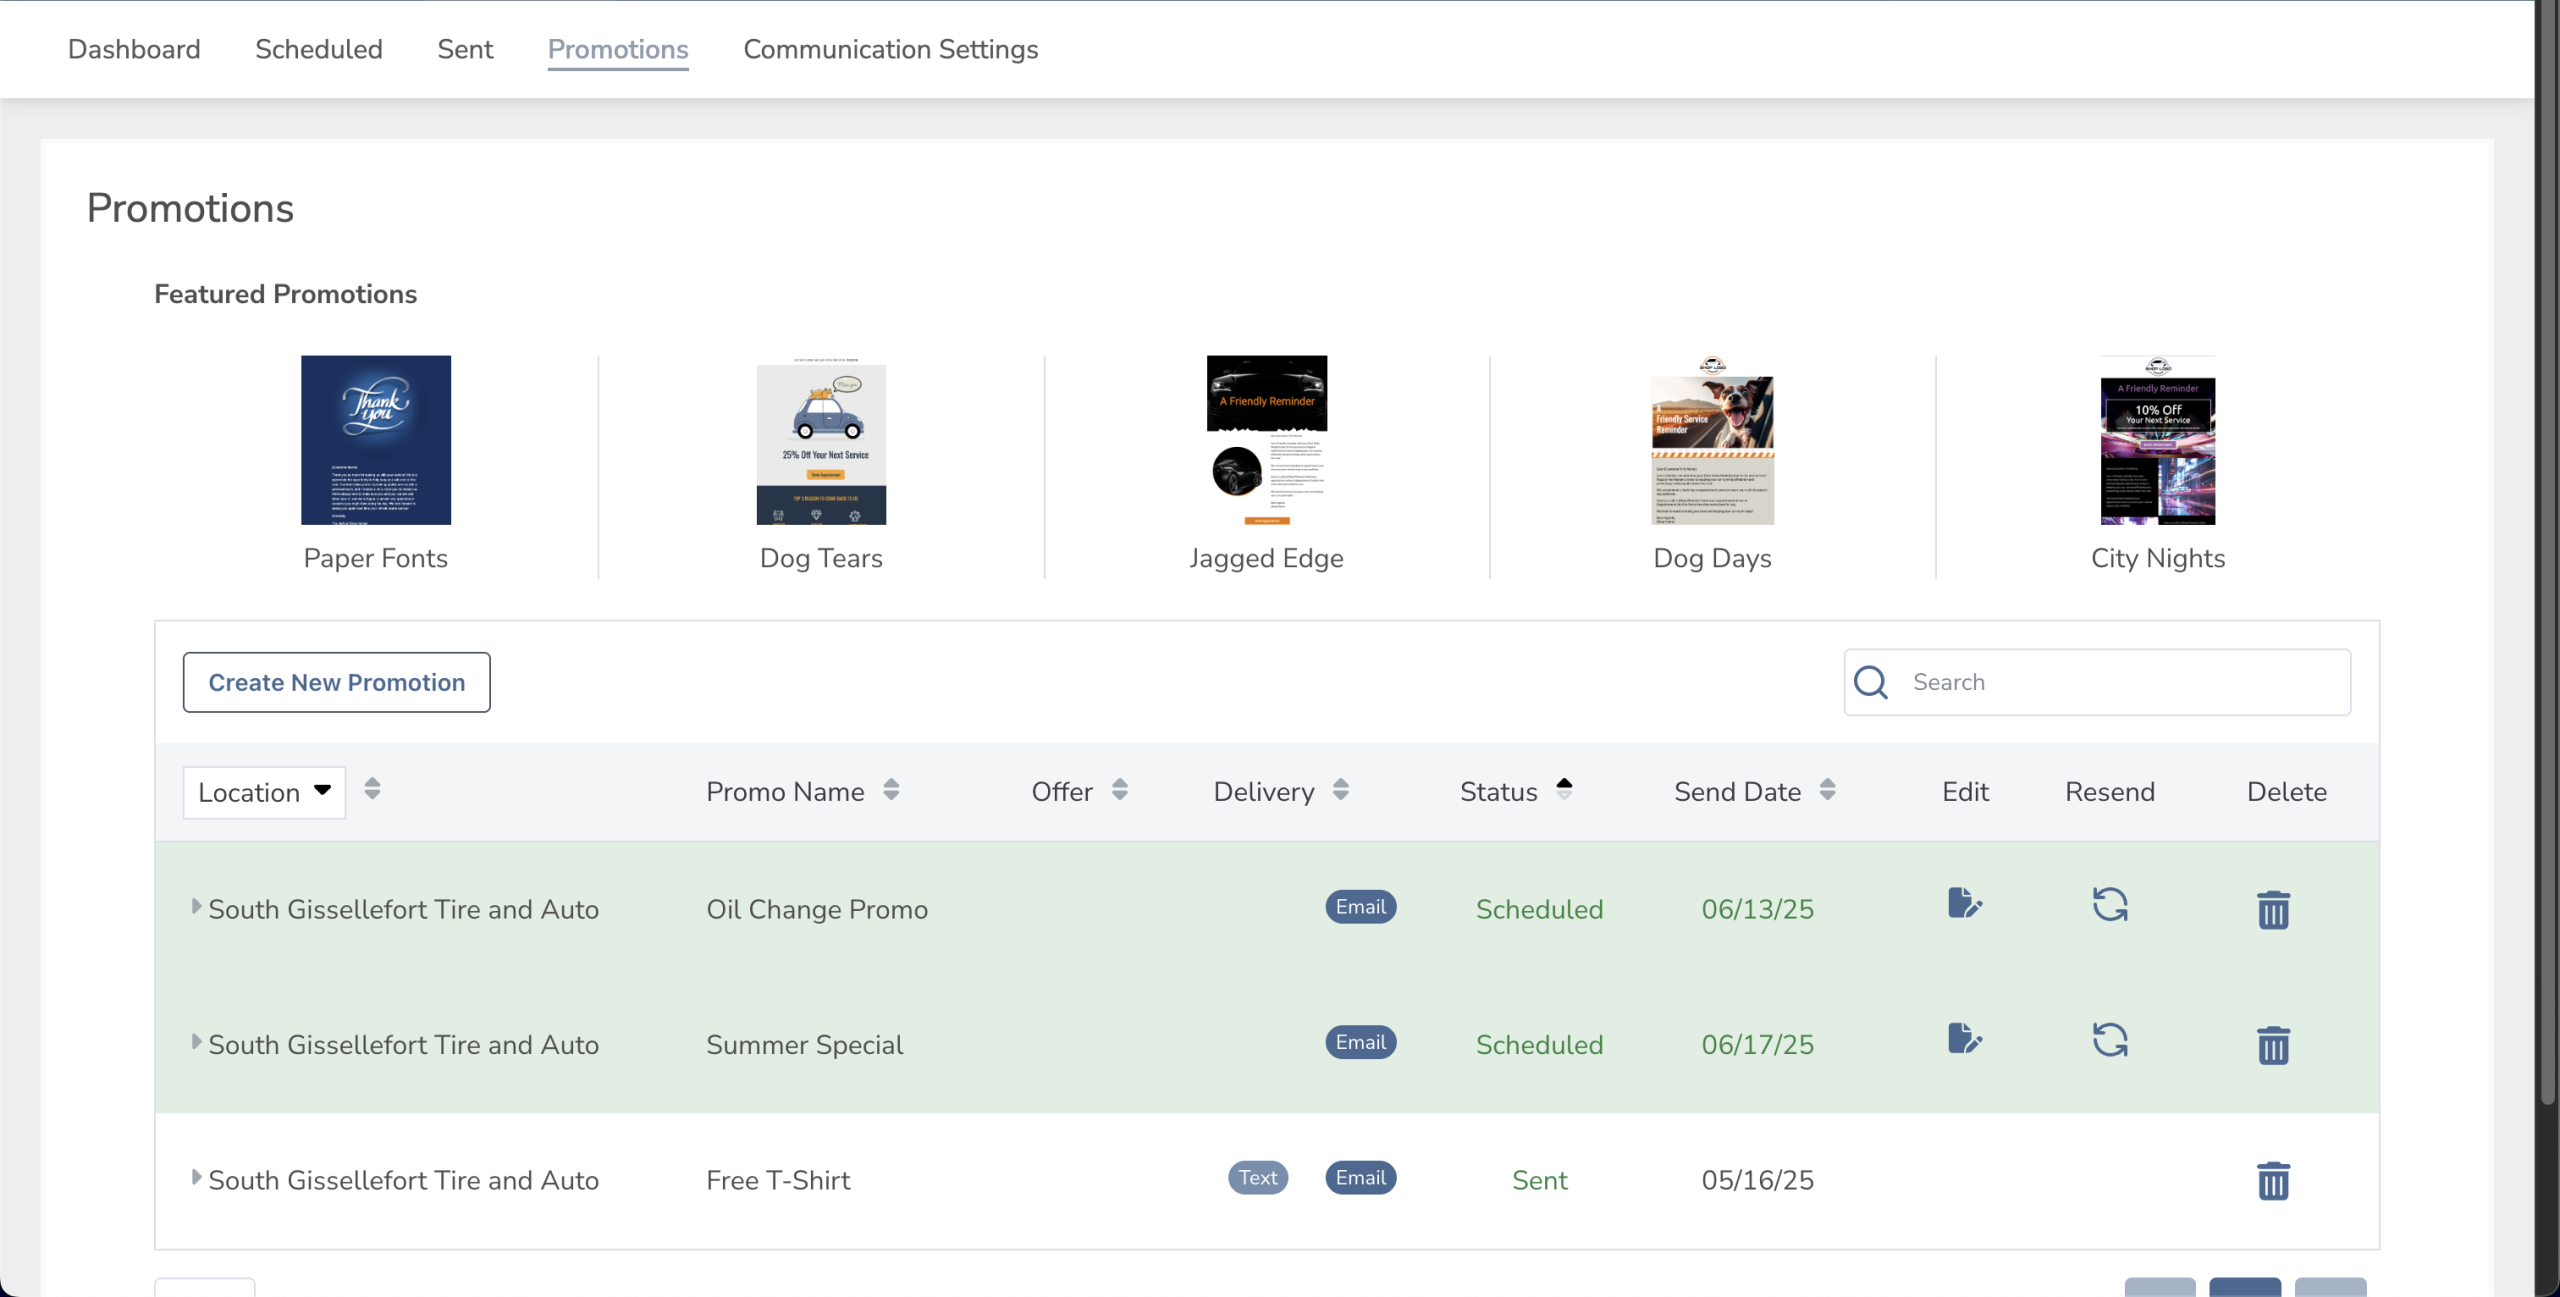
Task: Delete the Summer Special promotion
Action: (x=2273, y=1045)
